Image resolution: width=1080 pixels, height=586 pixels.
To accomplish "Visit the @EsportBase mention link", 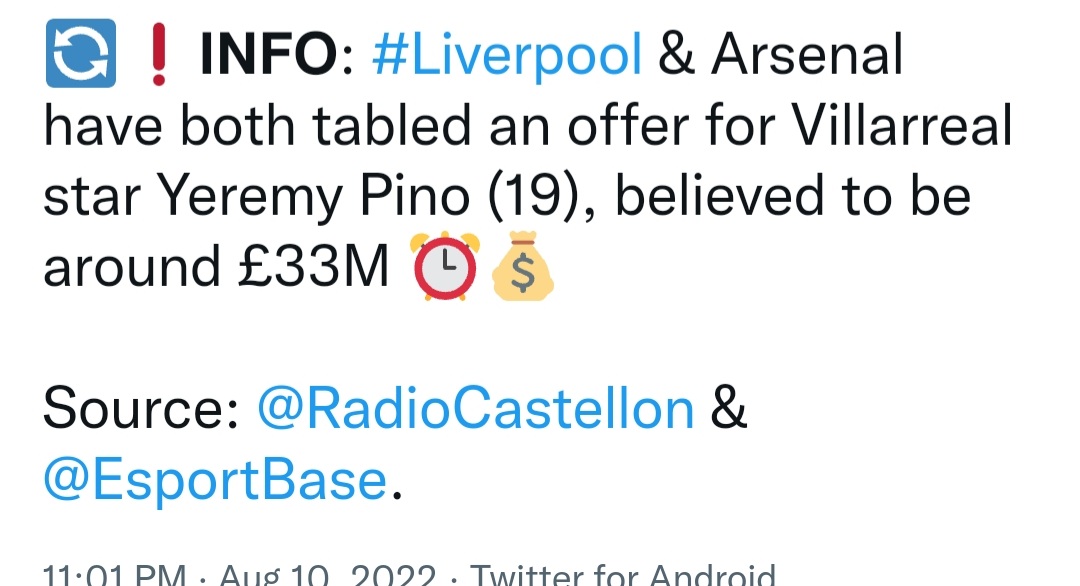I will pyautogui.click(x=214, y=481).
